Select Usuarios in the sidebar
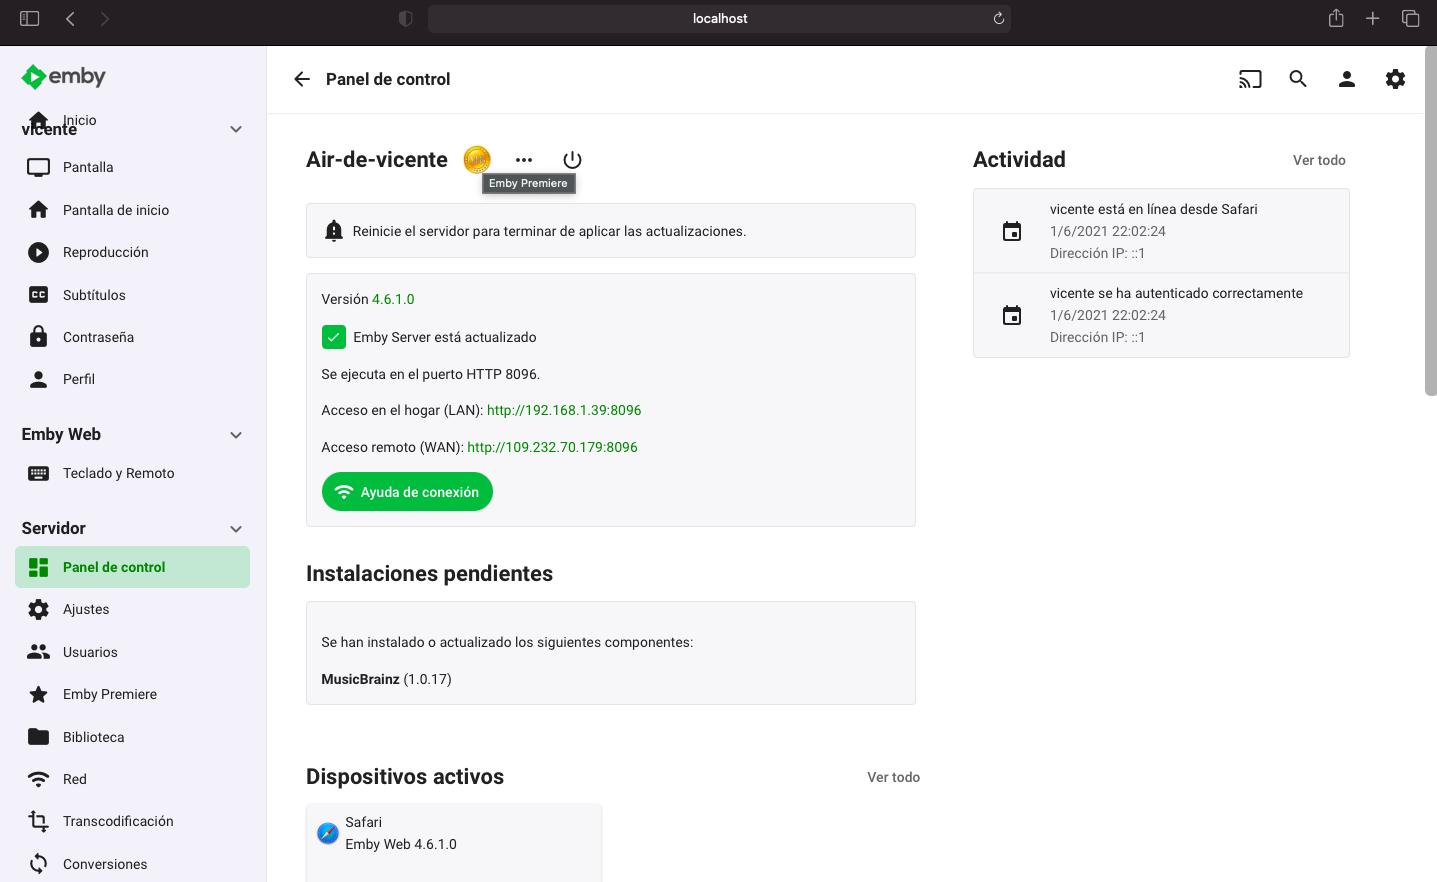The width and height of the screenshot is (1437, 882). pos(90,652)
